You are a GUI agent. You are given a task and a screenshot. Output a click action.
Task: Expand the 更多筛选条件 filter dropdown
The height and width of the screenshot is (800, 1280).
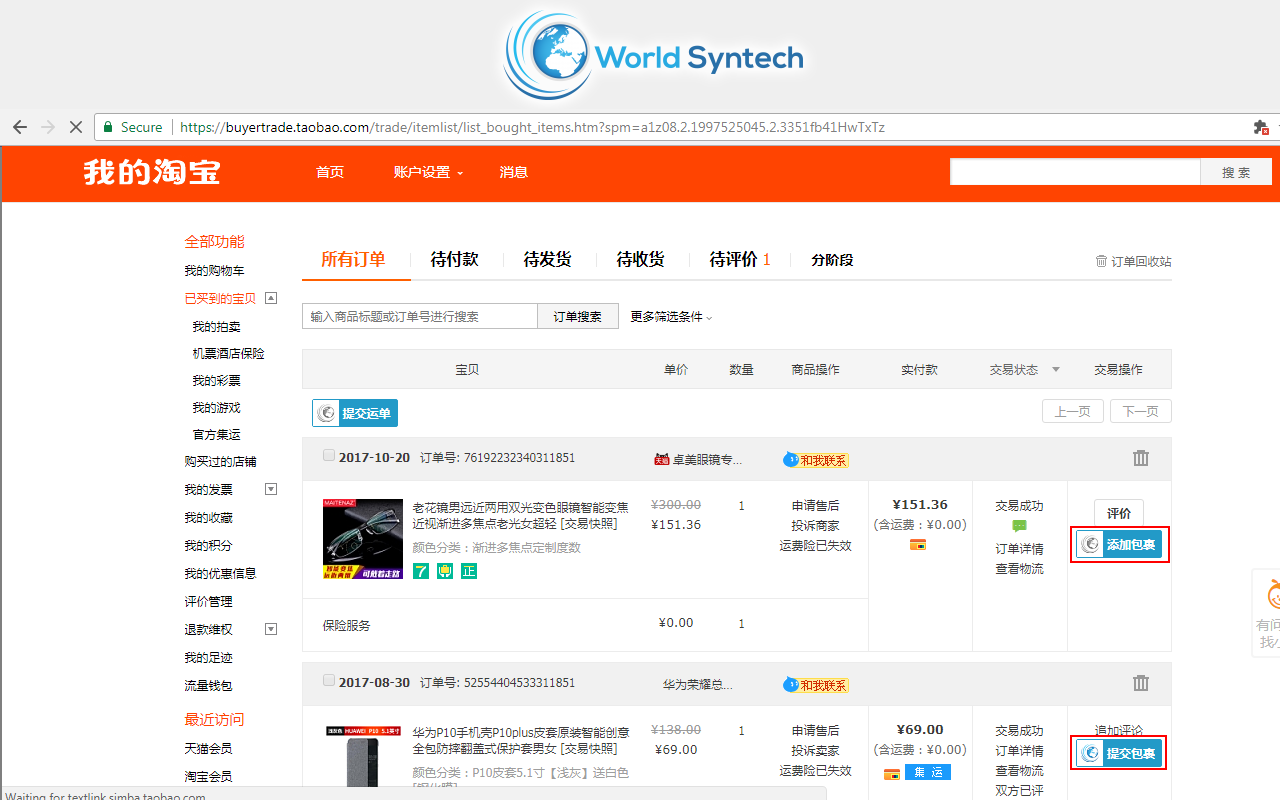tap(669, 315)
